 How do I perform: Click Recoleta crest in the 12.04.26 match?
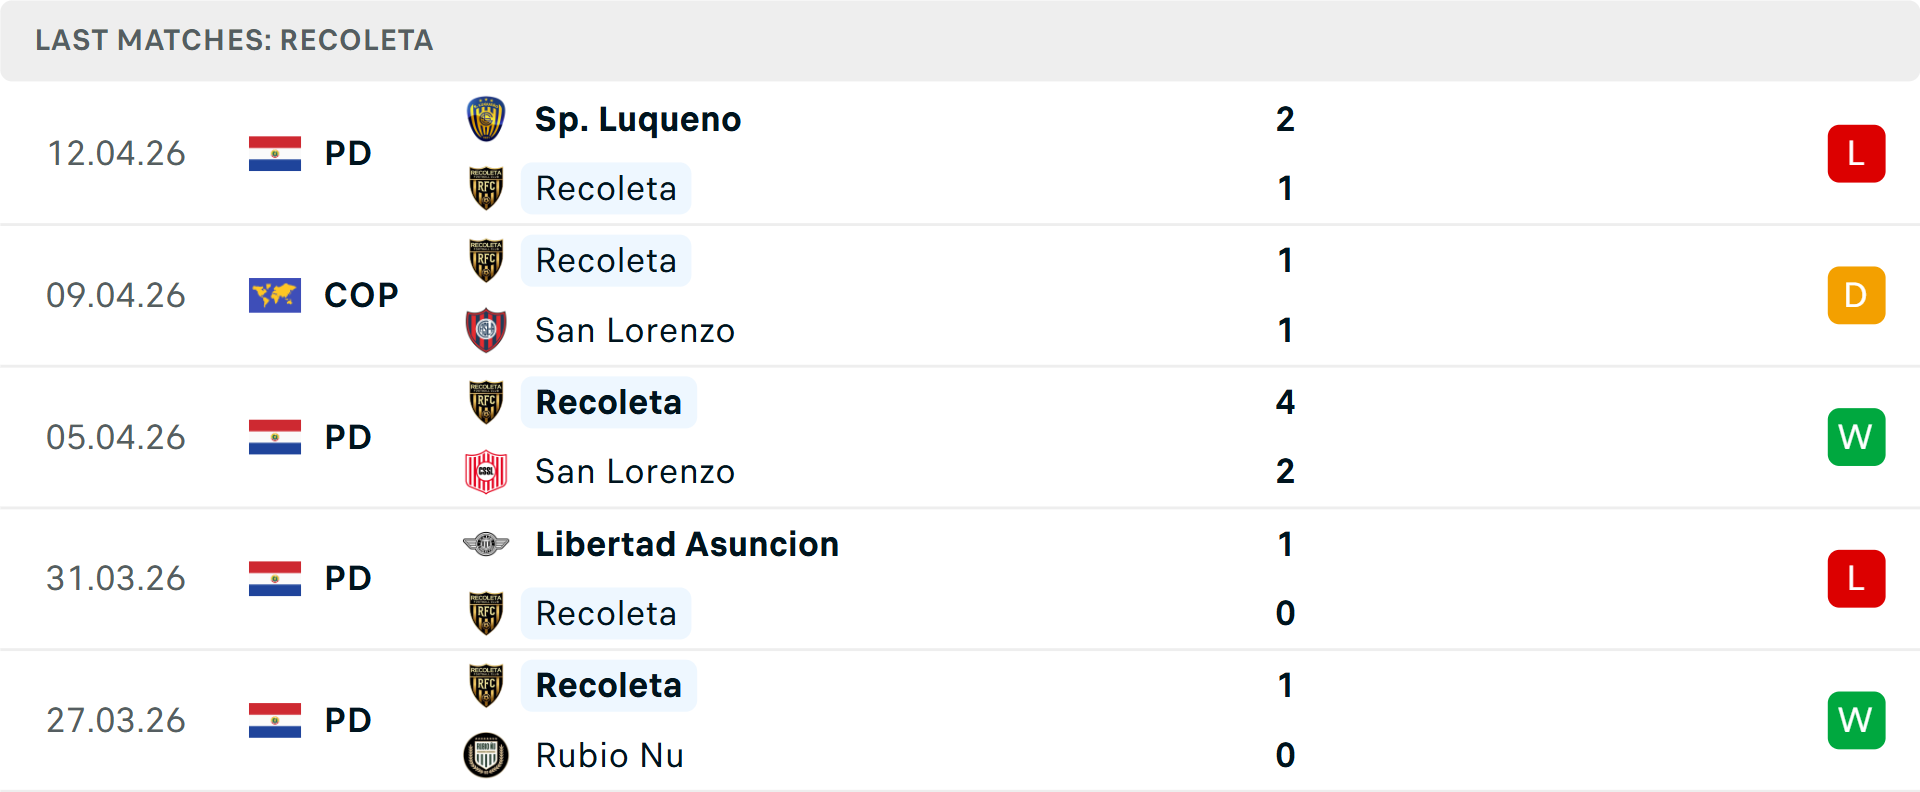(486, 188)
